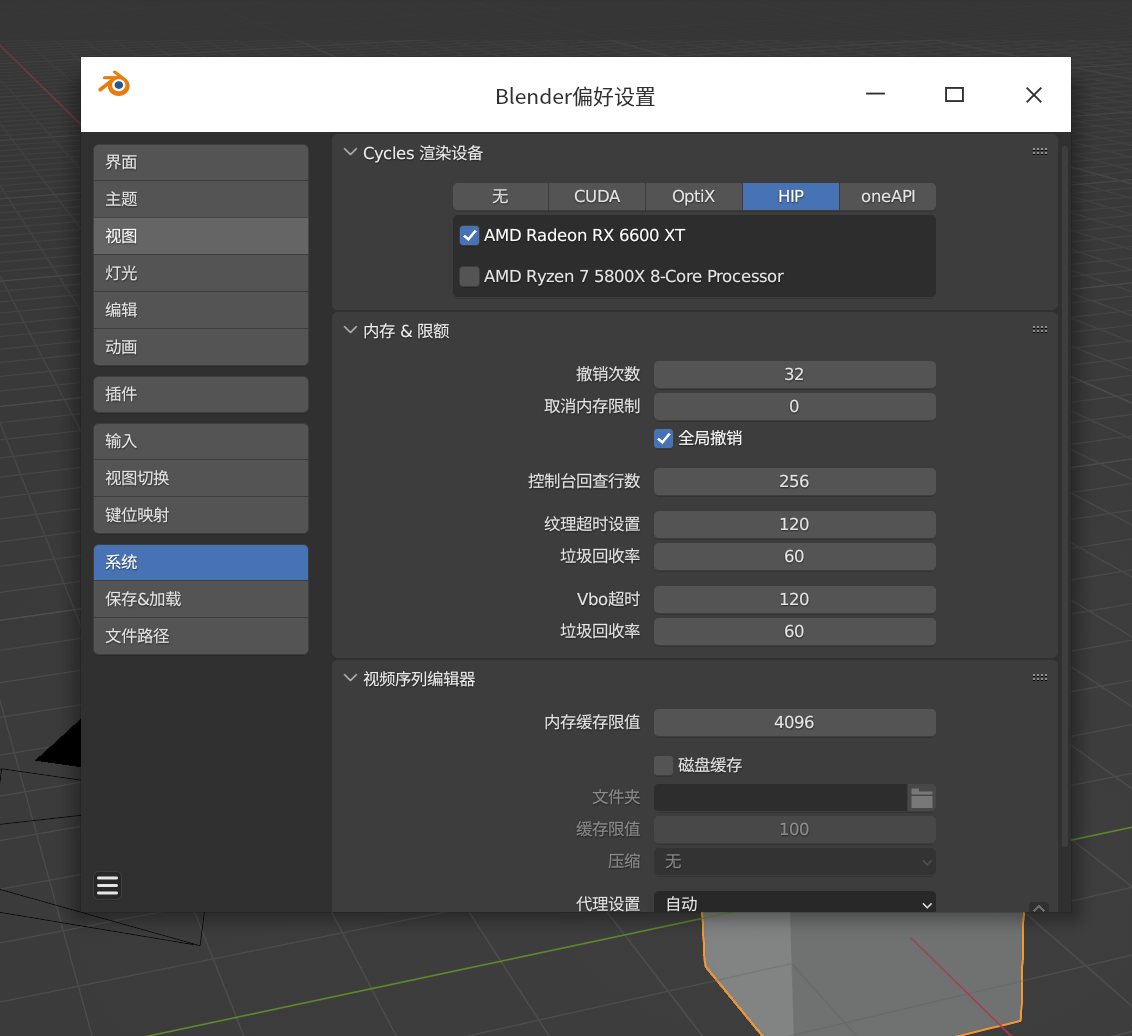Click the Blender logo in the title bar
1132x1036 pixels.
pos(113,84)
